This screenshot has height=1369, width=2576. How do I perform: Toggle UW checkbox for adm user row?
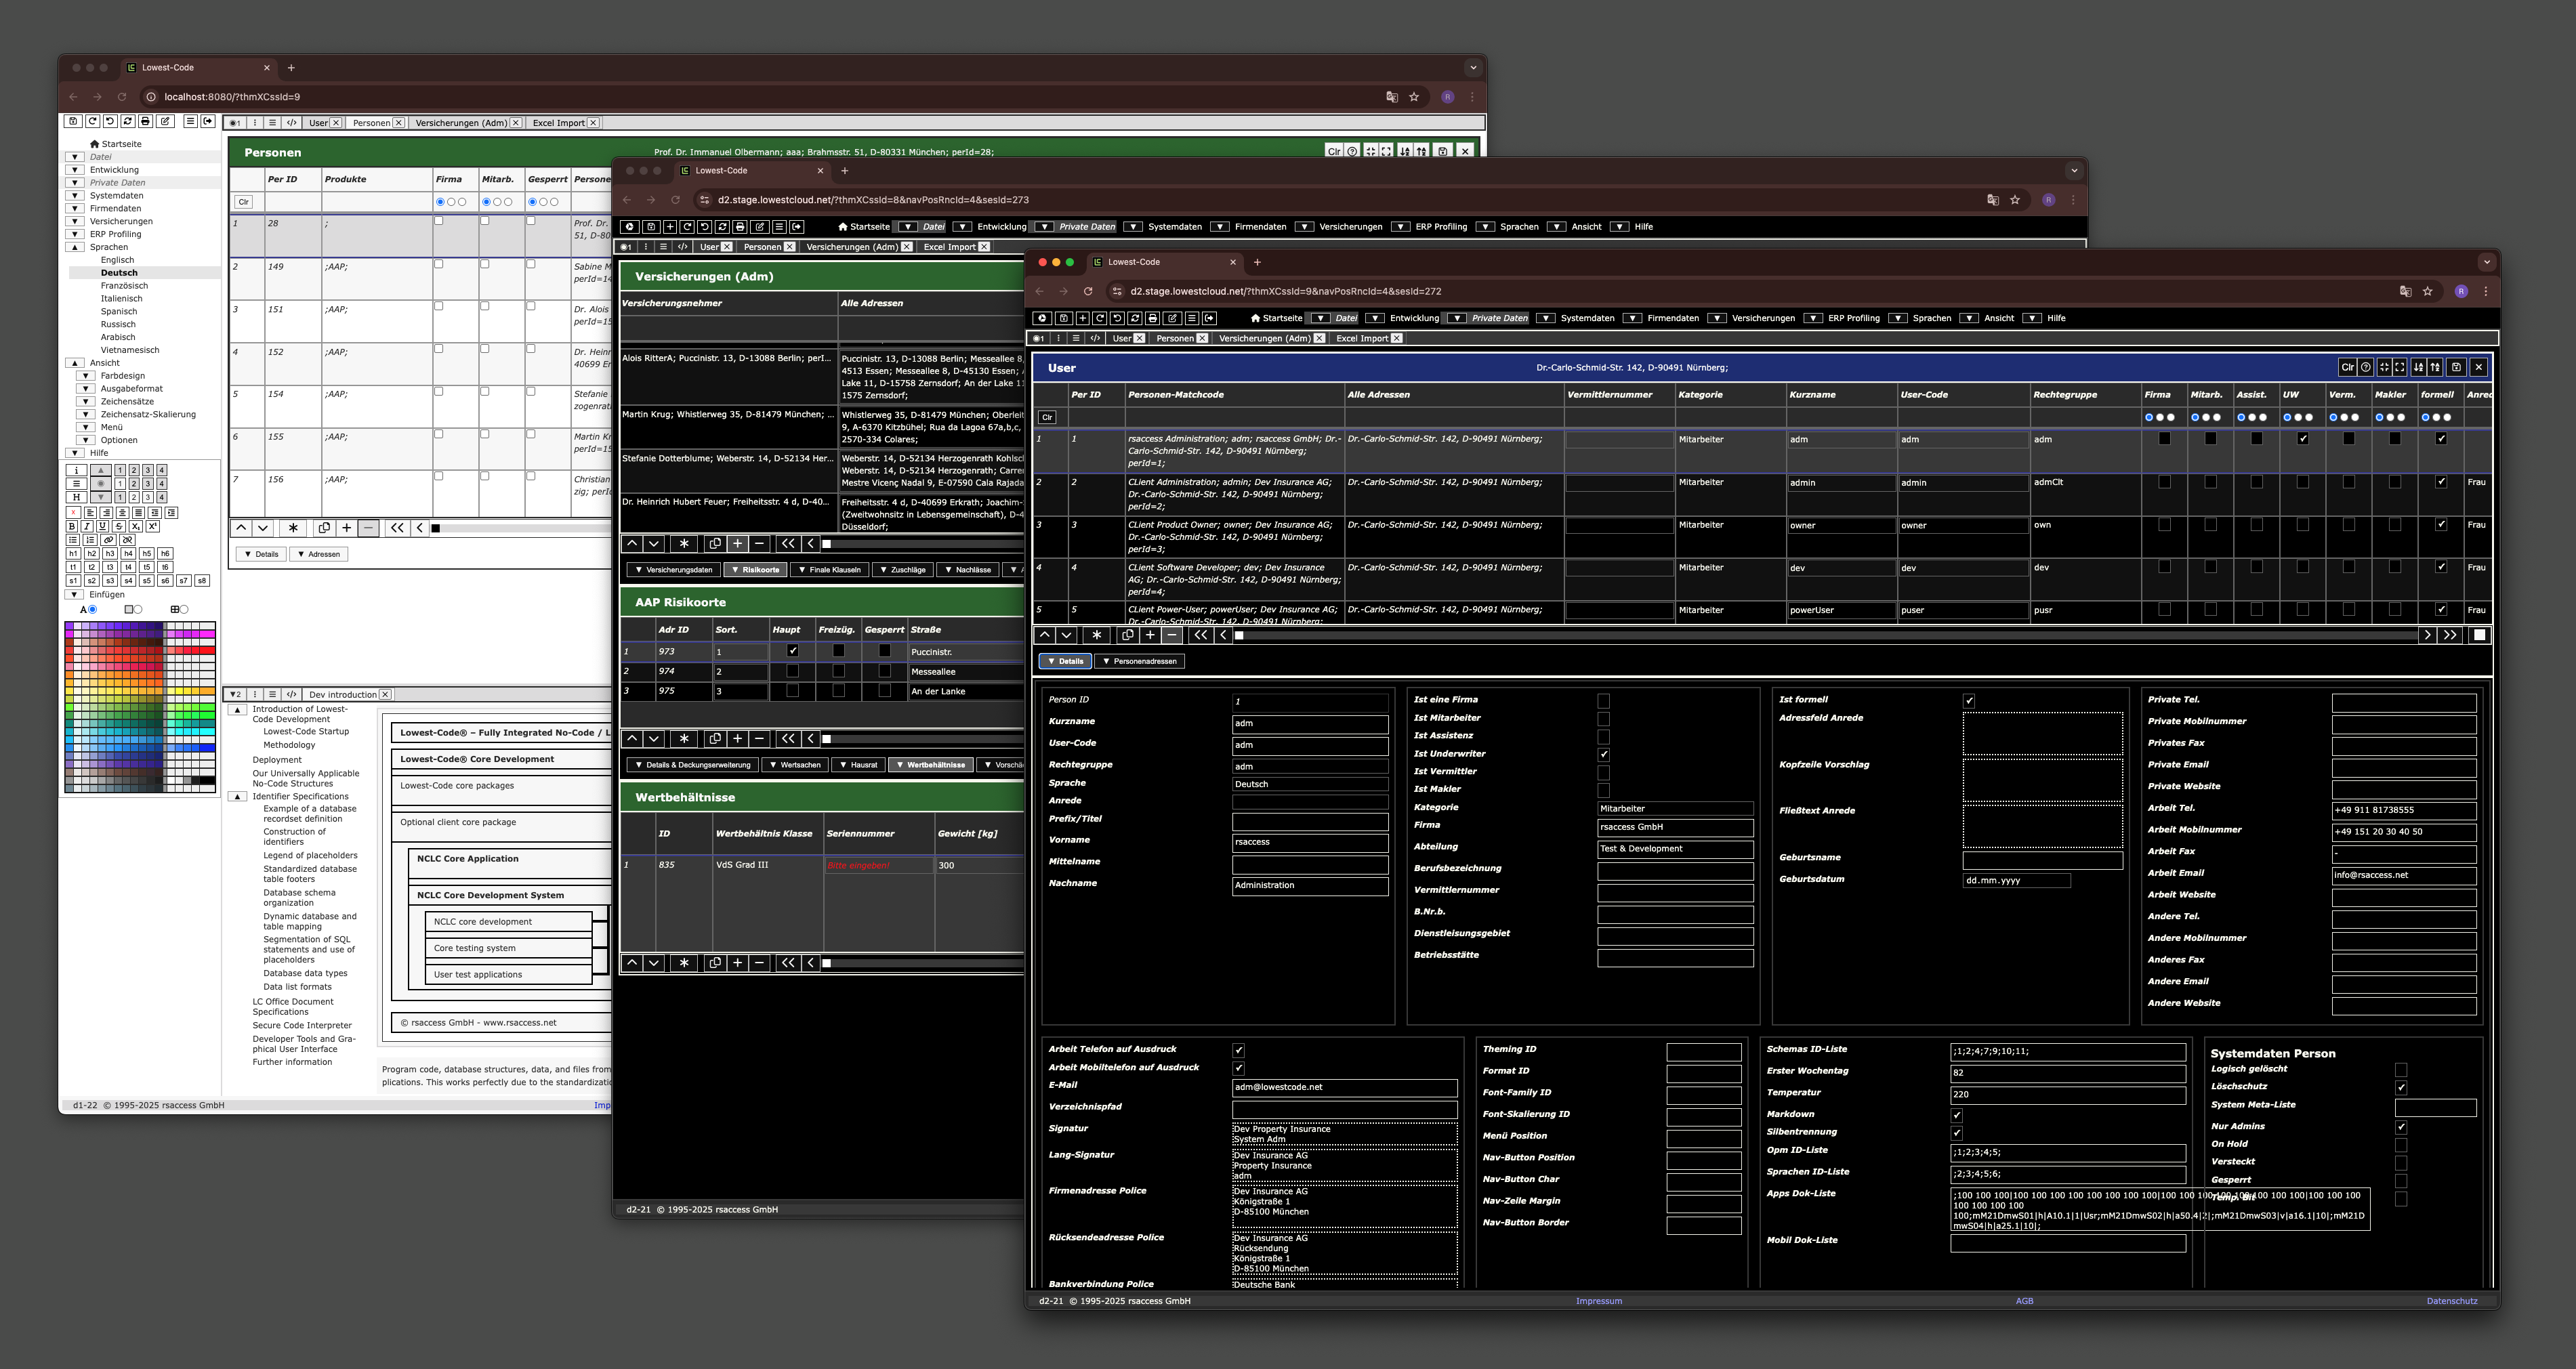click(2303, 438)
